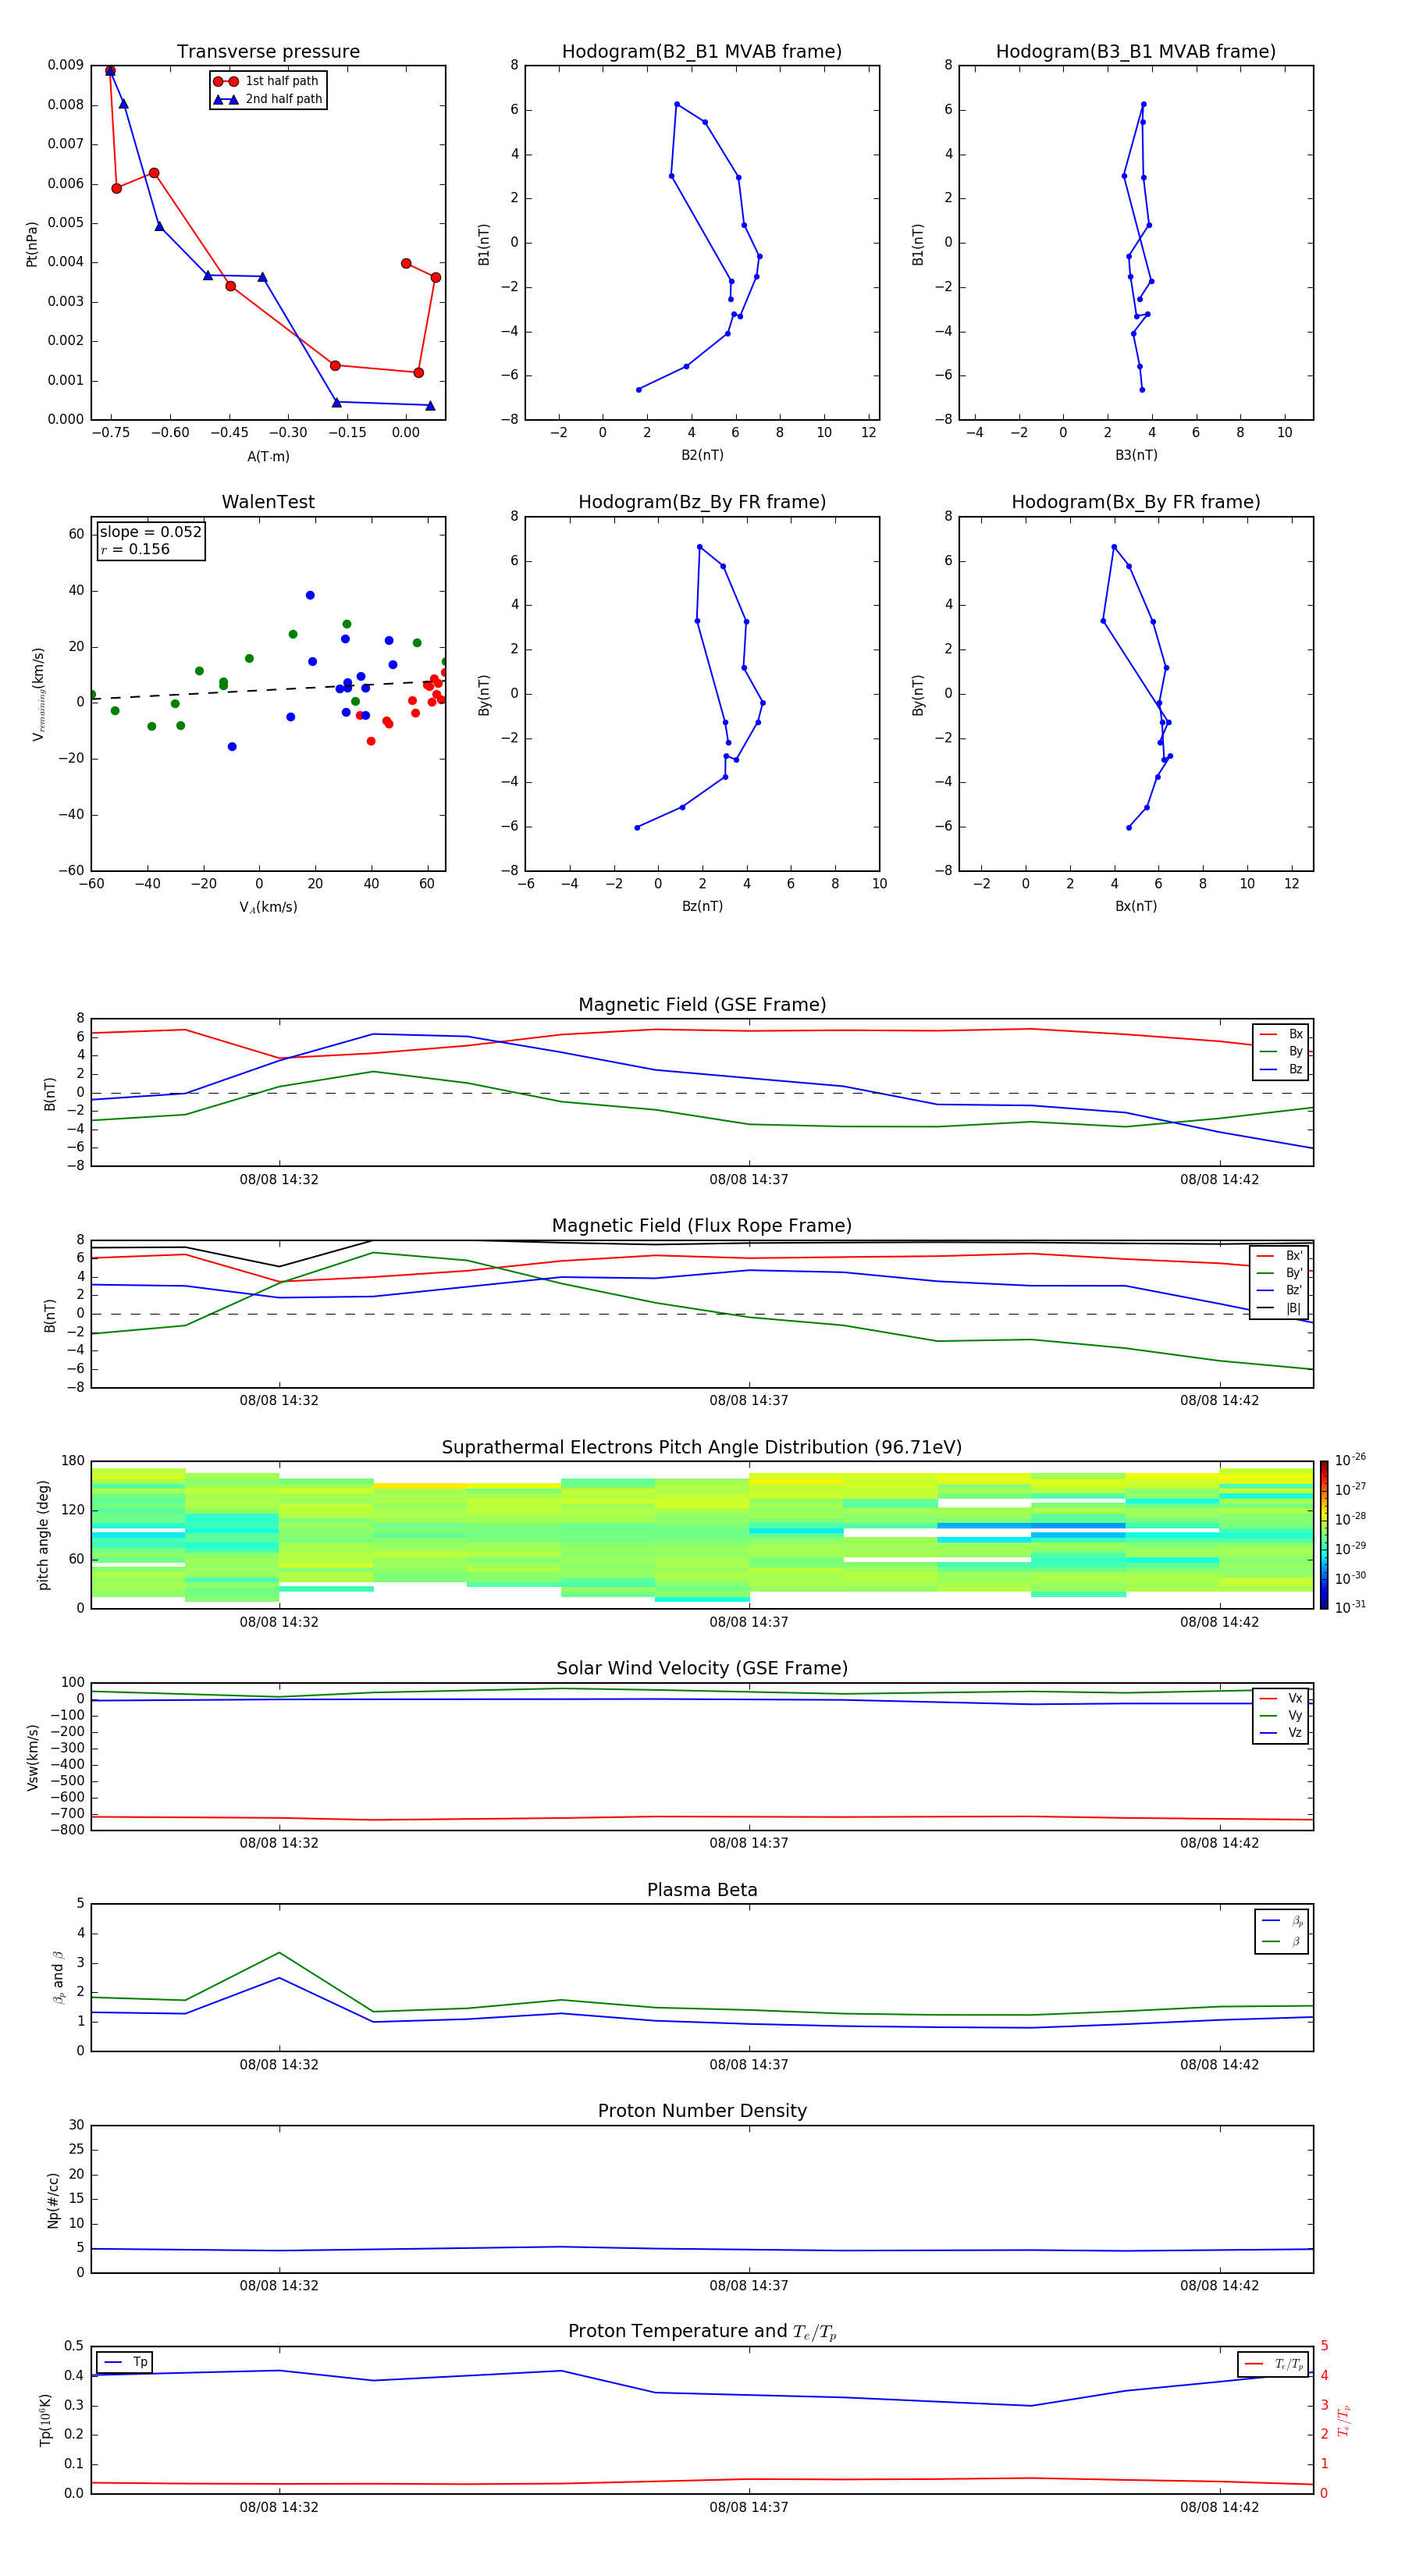
Task: Select 'Vx' in solar wind legend
Action: tap(1281, 1698)
